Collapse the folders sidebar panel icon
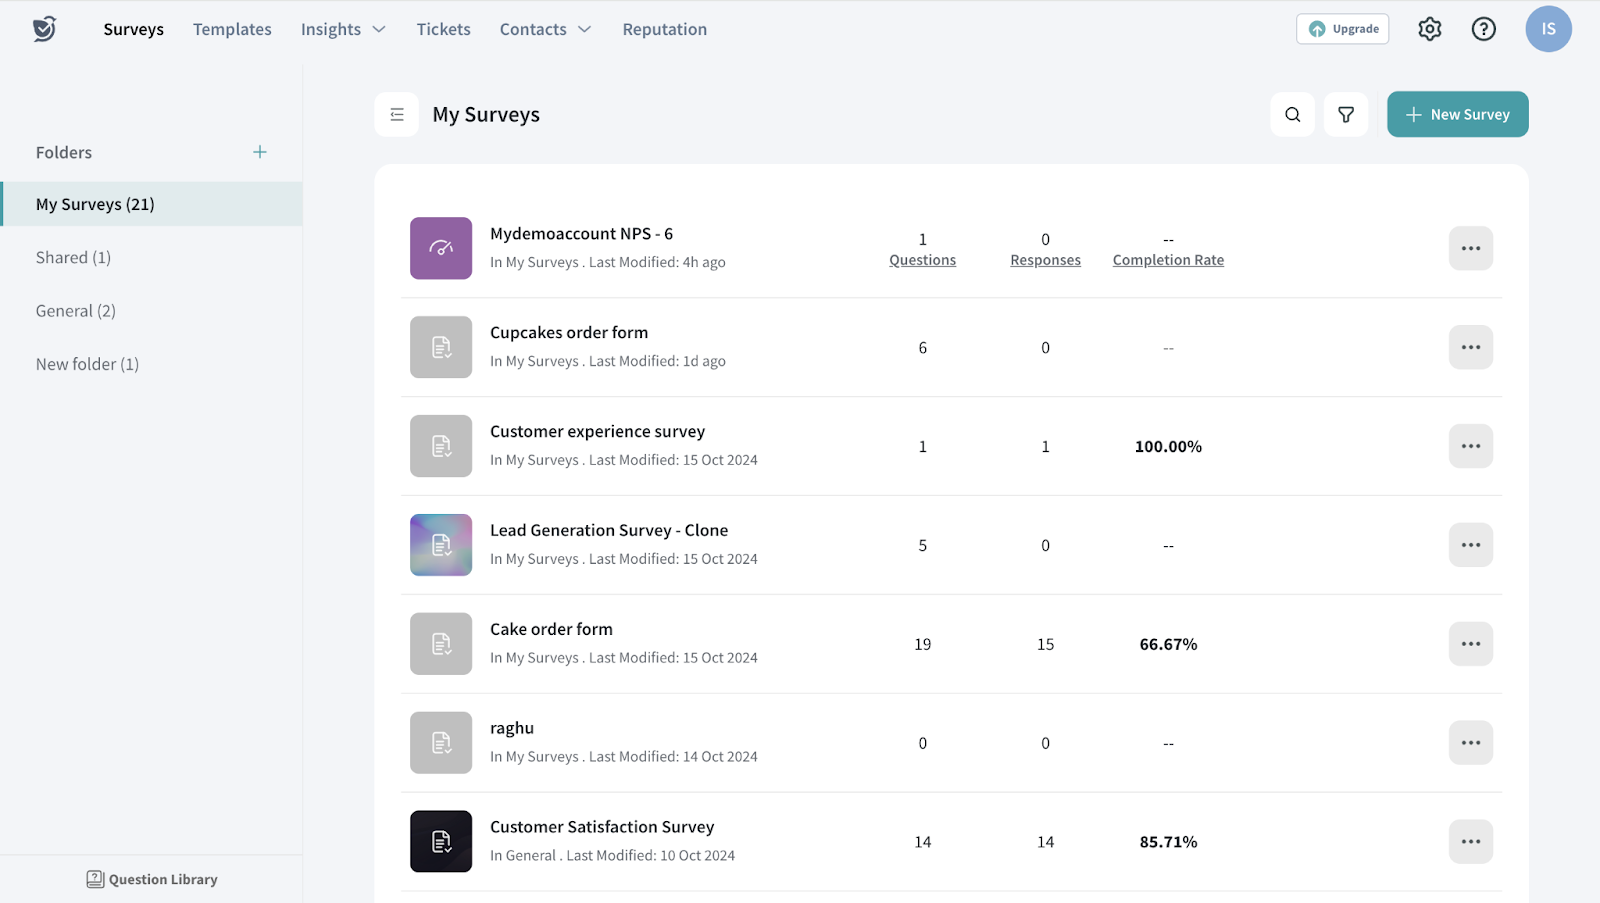 tap(397, 114)
